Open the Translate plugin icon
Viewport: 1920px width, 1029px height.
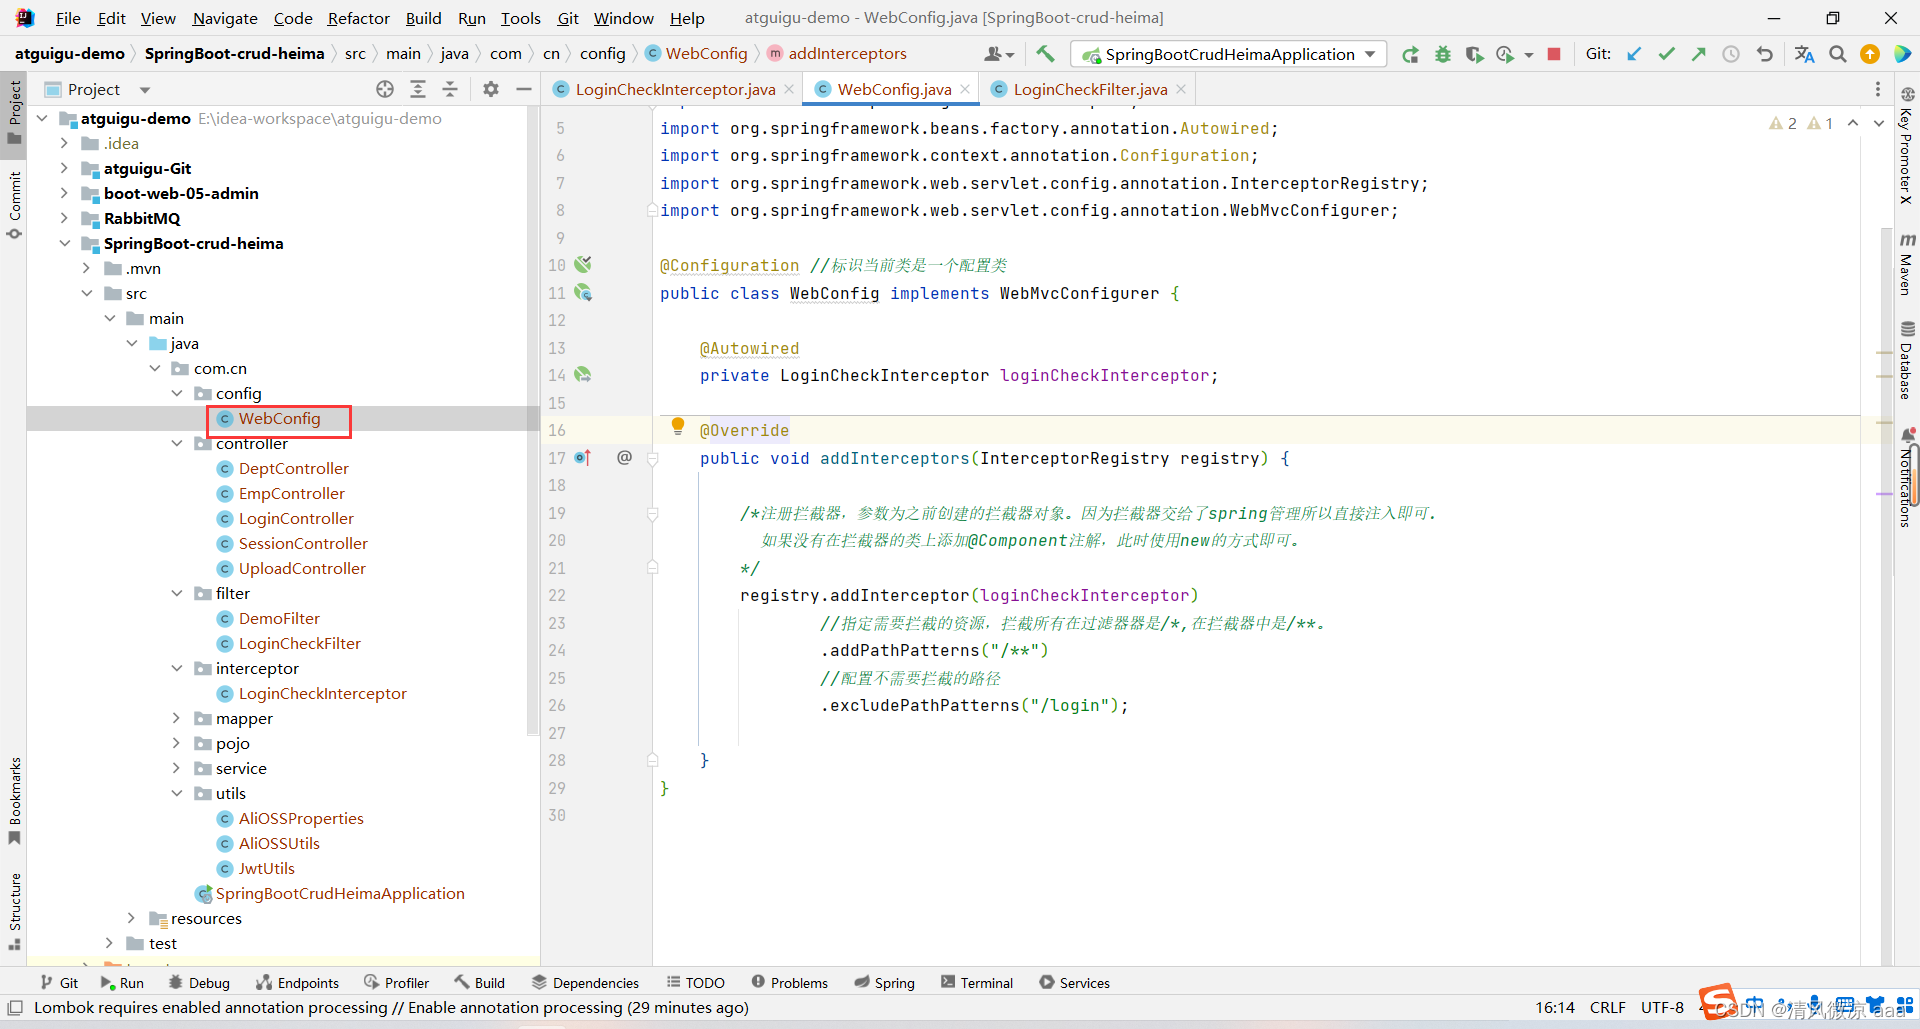pyautogui.click(x=1804, y=54)
